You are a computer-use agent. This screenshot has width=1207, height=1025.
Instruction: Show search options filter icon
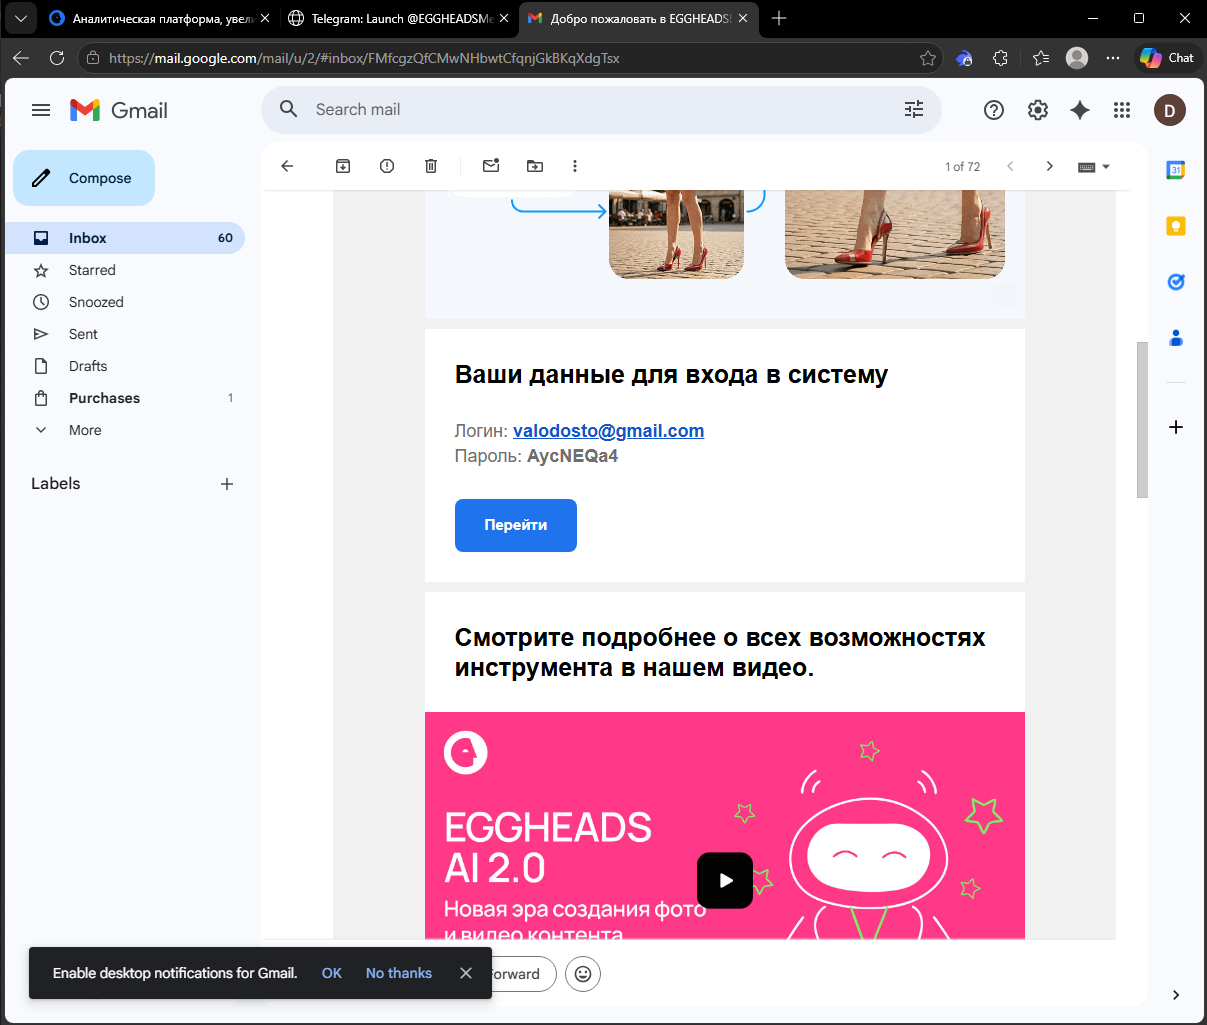click(914, 110)
